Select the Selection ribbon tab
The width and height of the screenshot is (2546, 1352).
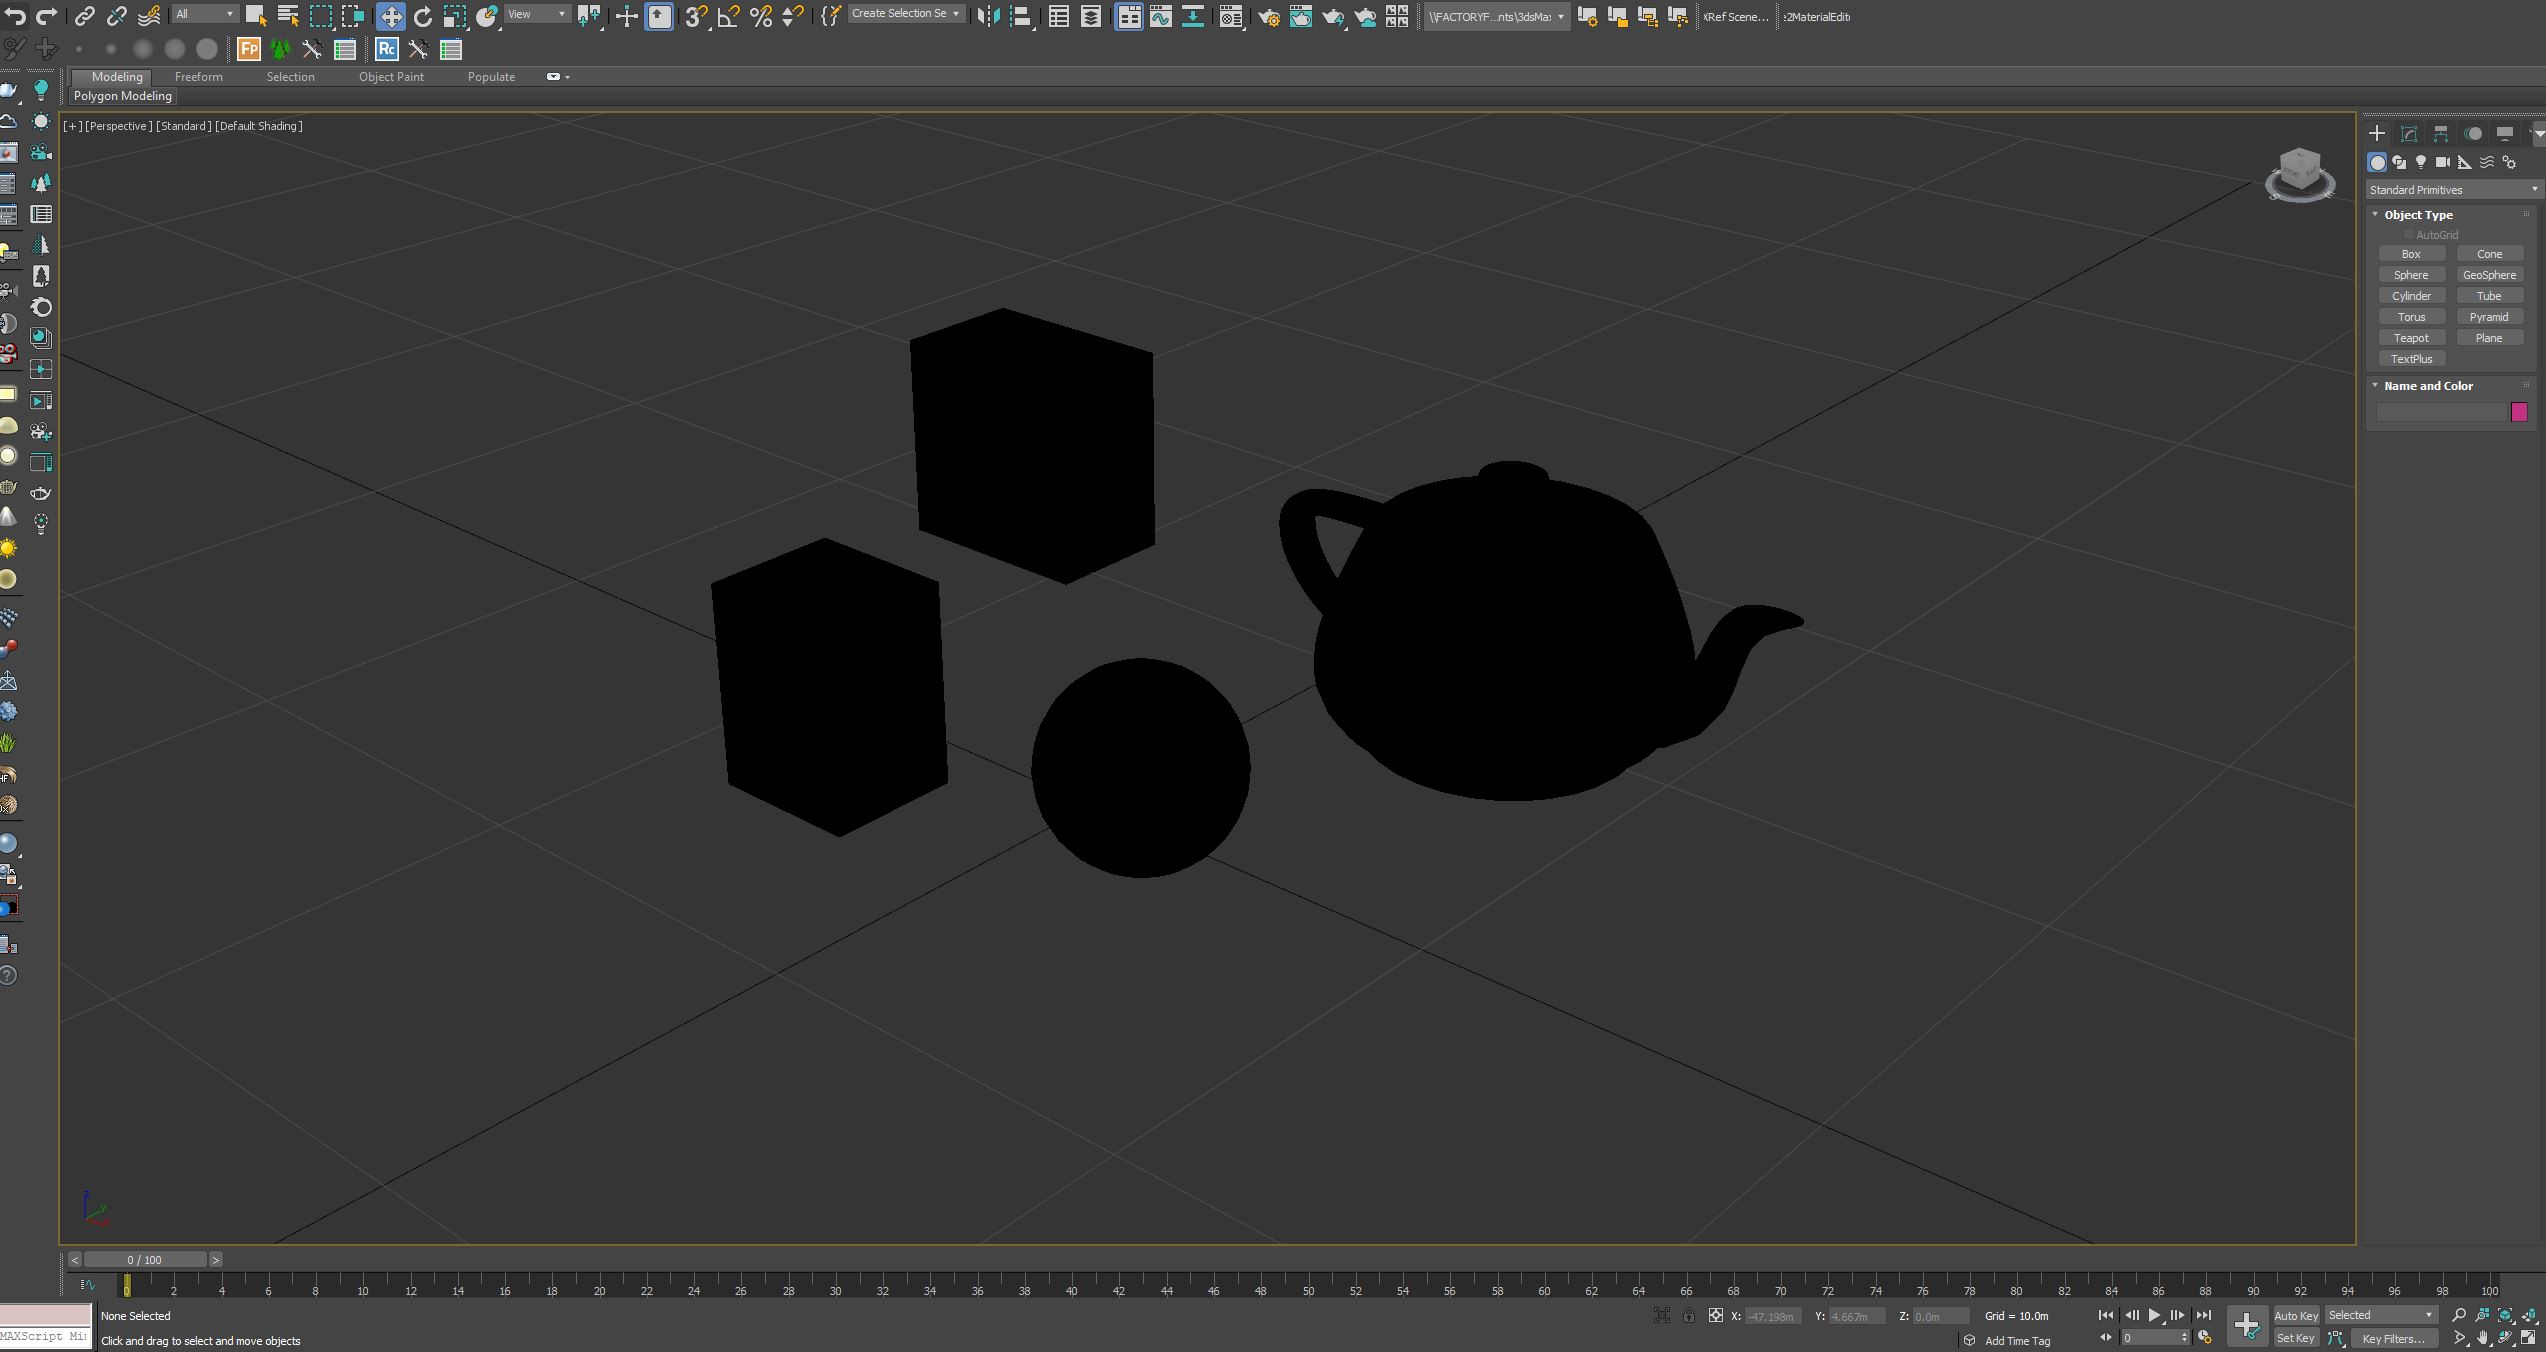tap(290, 76)
